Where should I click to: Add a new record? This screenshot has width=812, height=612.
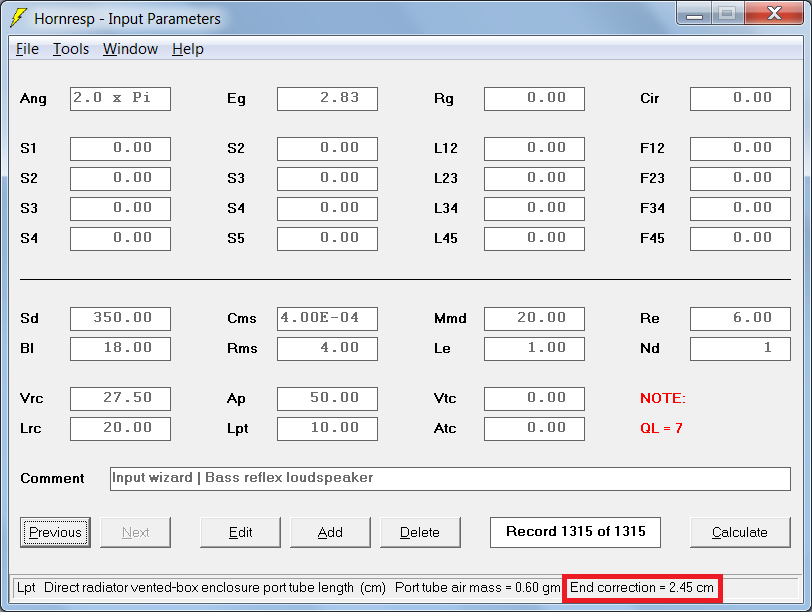click(330, 532)
